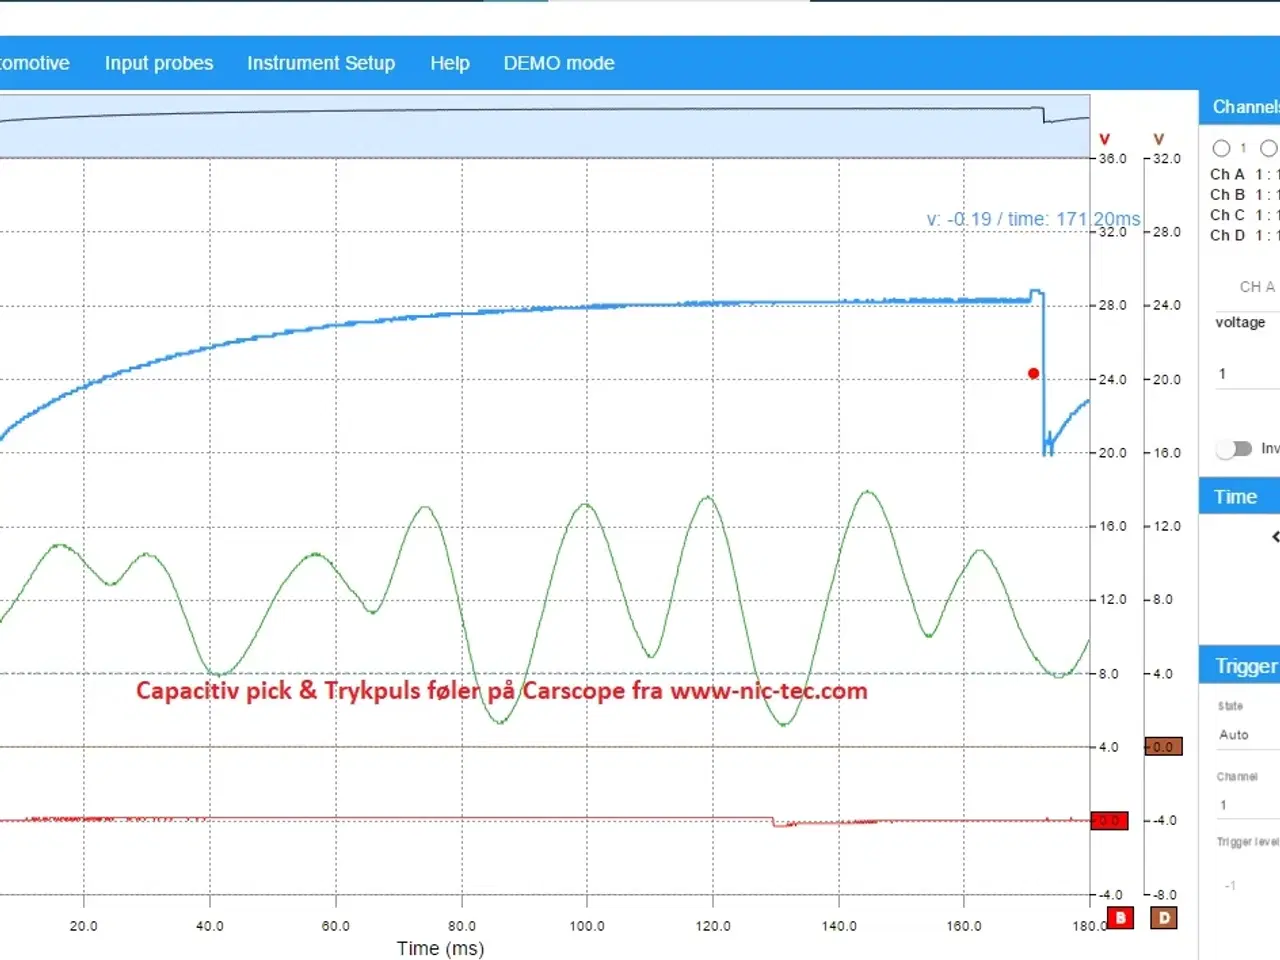Open the Trigger Channel dropdown
The image size is (1280, 960).
(1245, 805)
